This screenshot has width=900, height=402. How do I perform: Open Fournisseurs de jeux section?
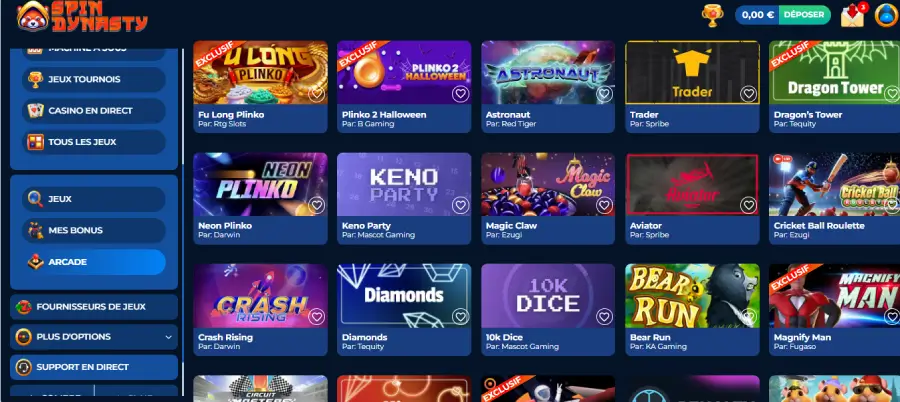tap(94, 307)
